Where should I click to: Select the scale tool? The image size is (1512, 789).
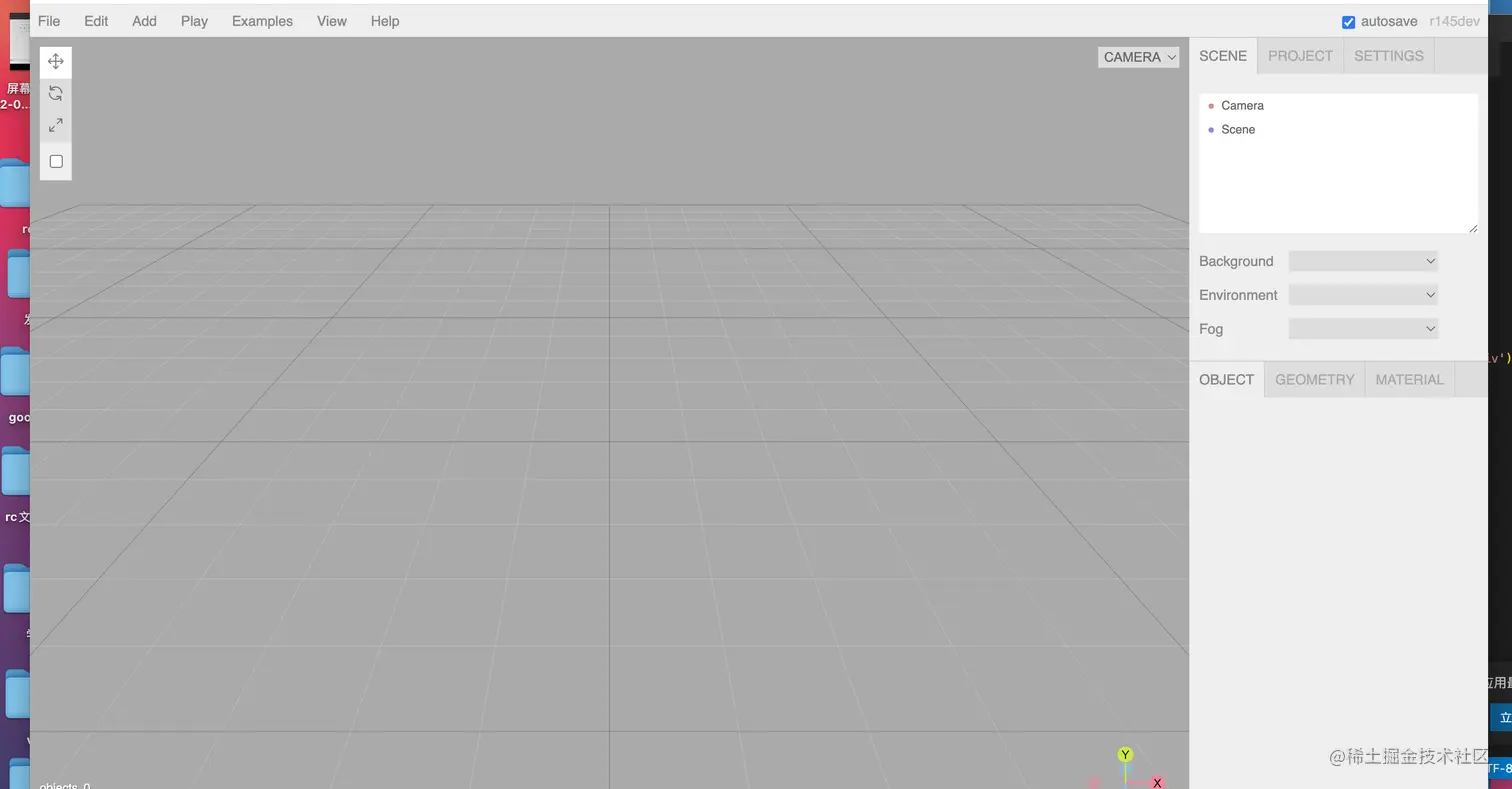pos(56,125)
